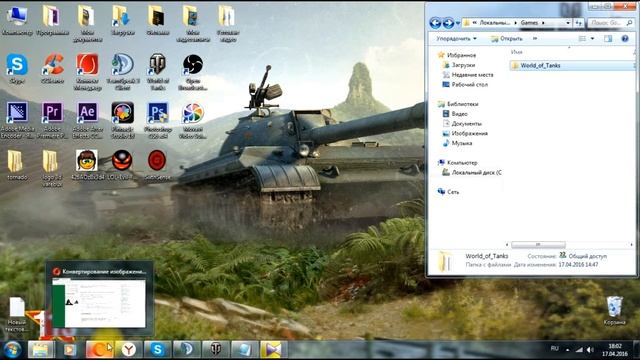Select the Adobe After Effects desktop icon
Screen dimensions: 640x360
(87, 120)
